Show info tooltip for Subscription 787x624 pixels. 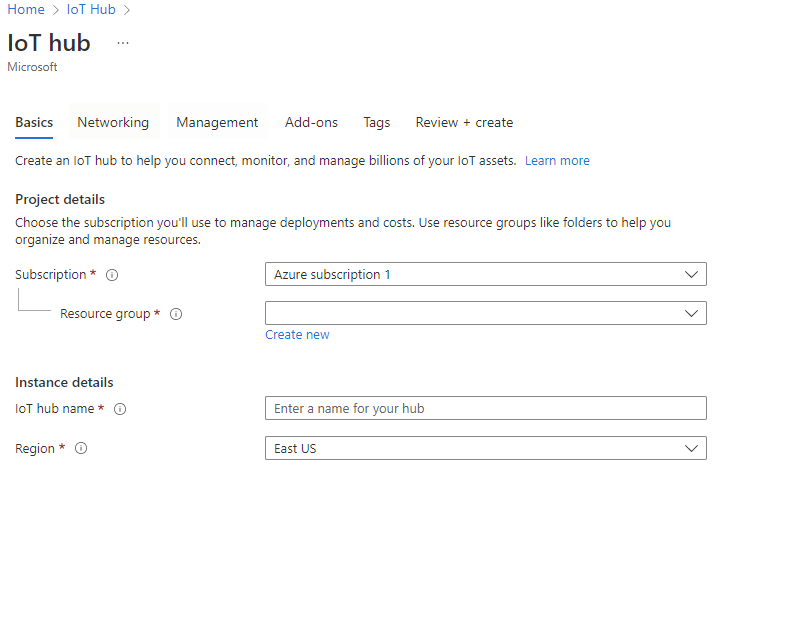click(x=112, y=275)
